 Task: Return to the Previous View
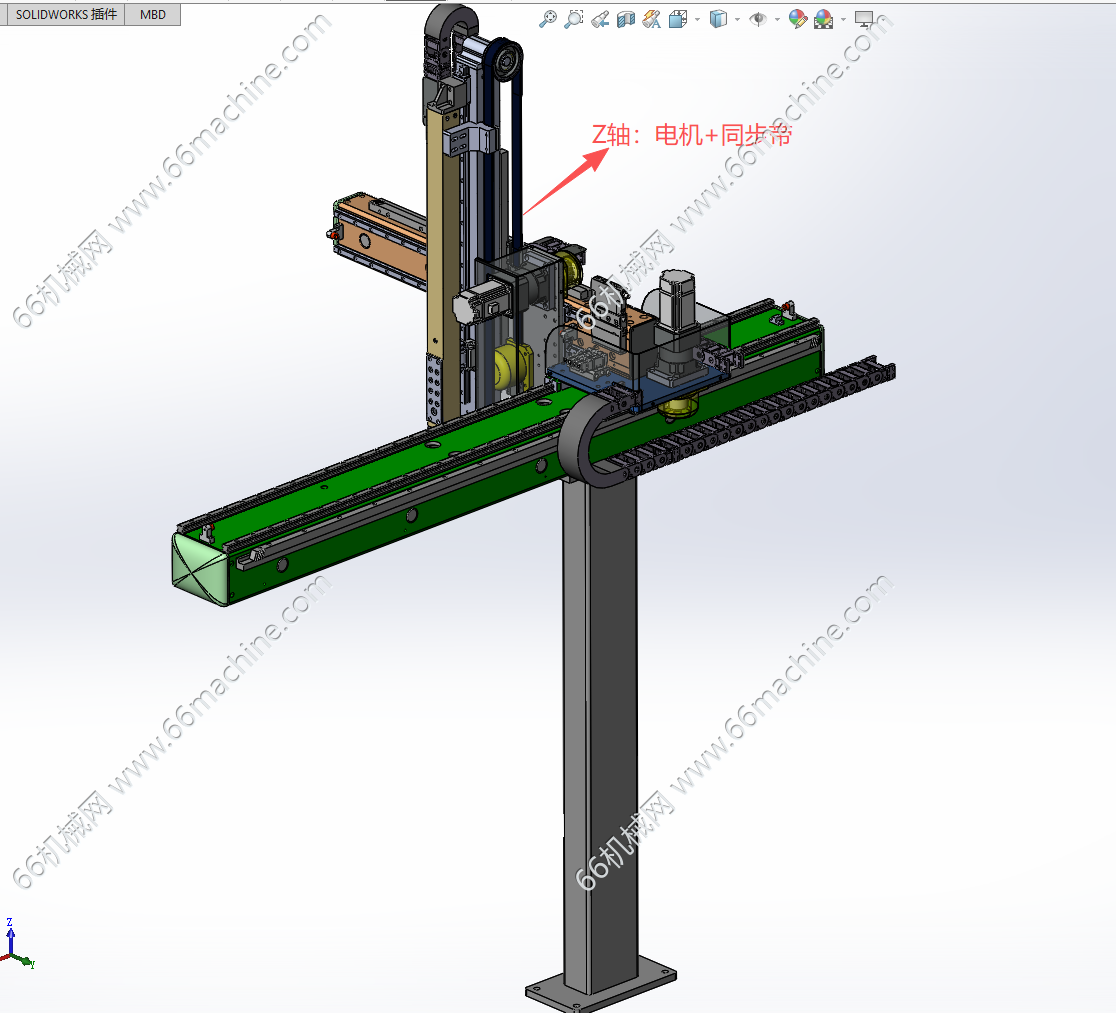pos(600,18)
